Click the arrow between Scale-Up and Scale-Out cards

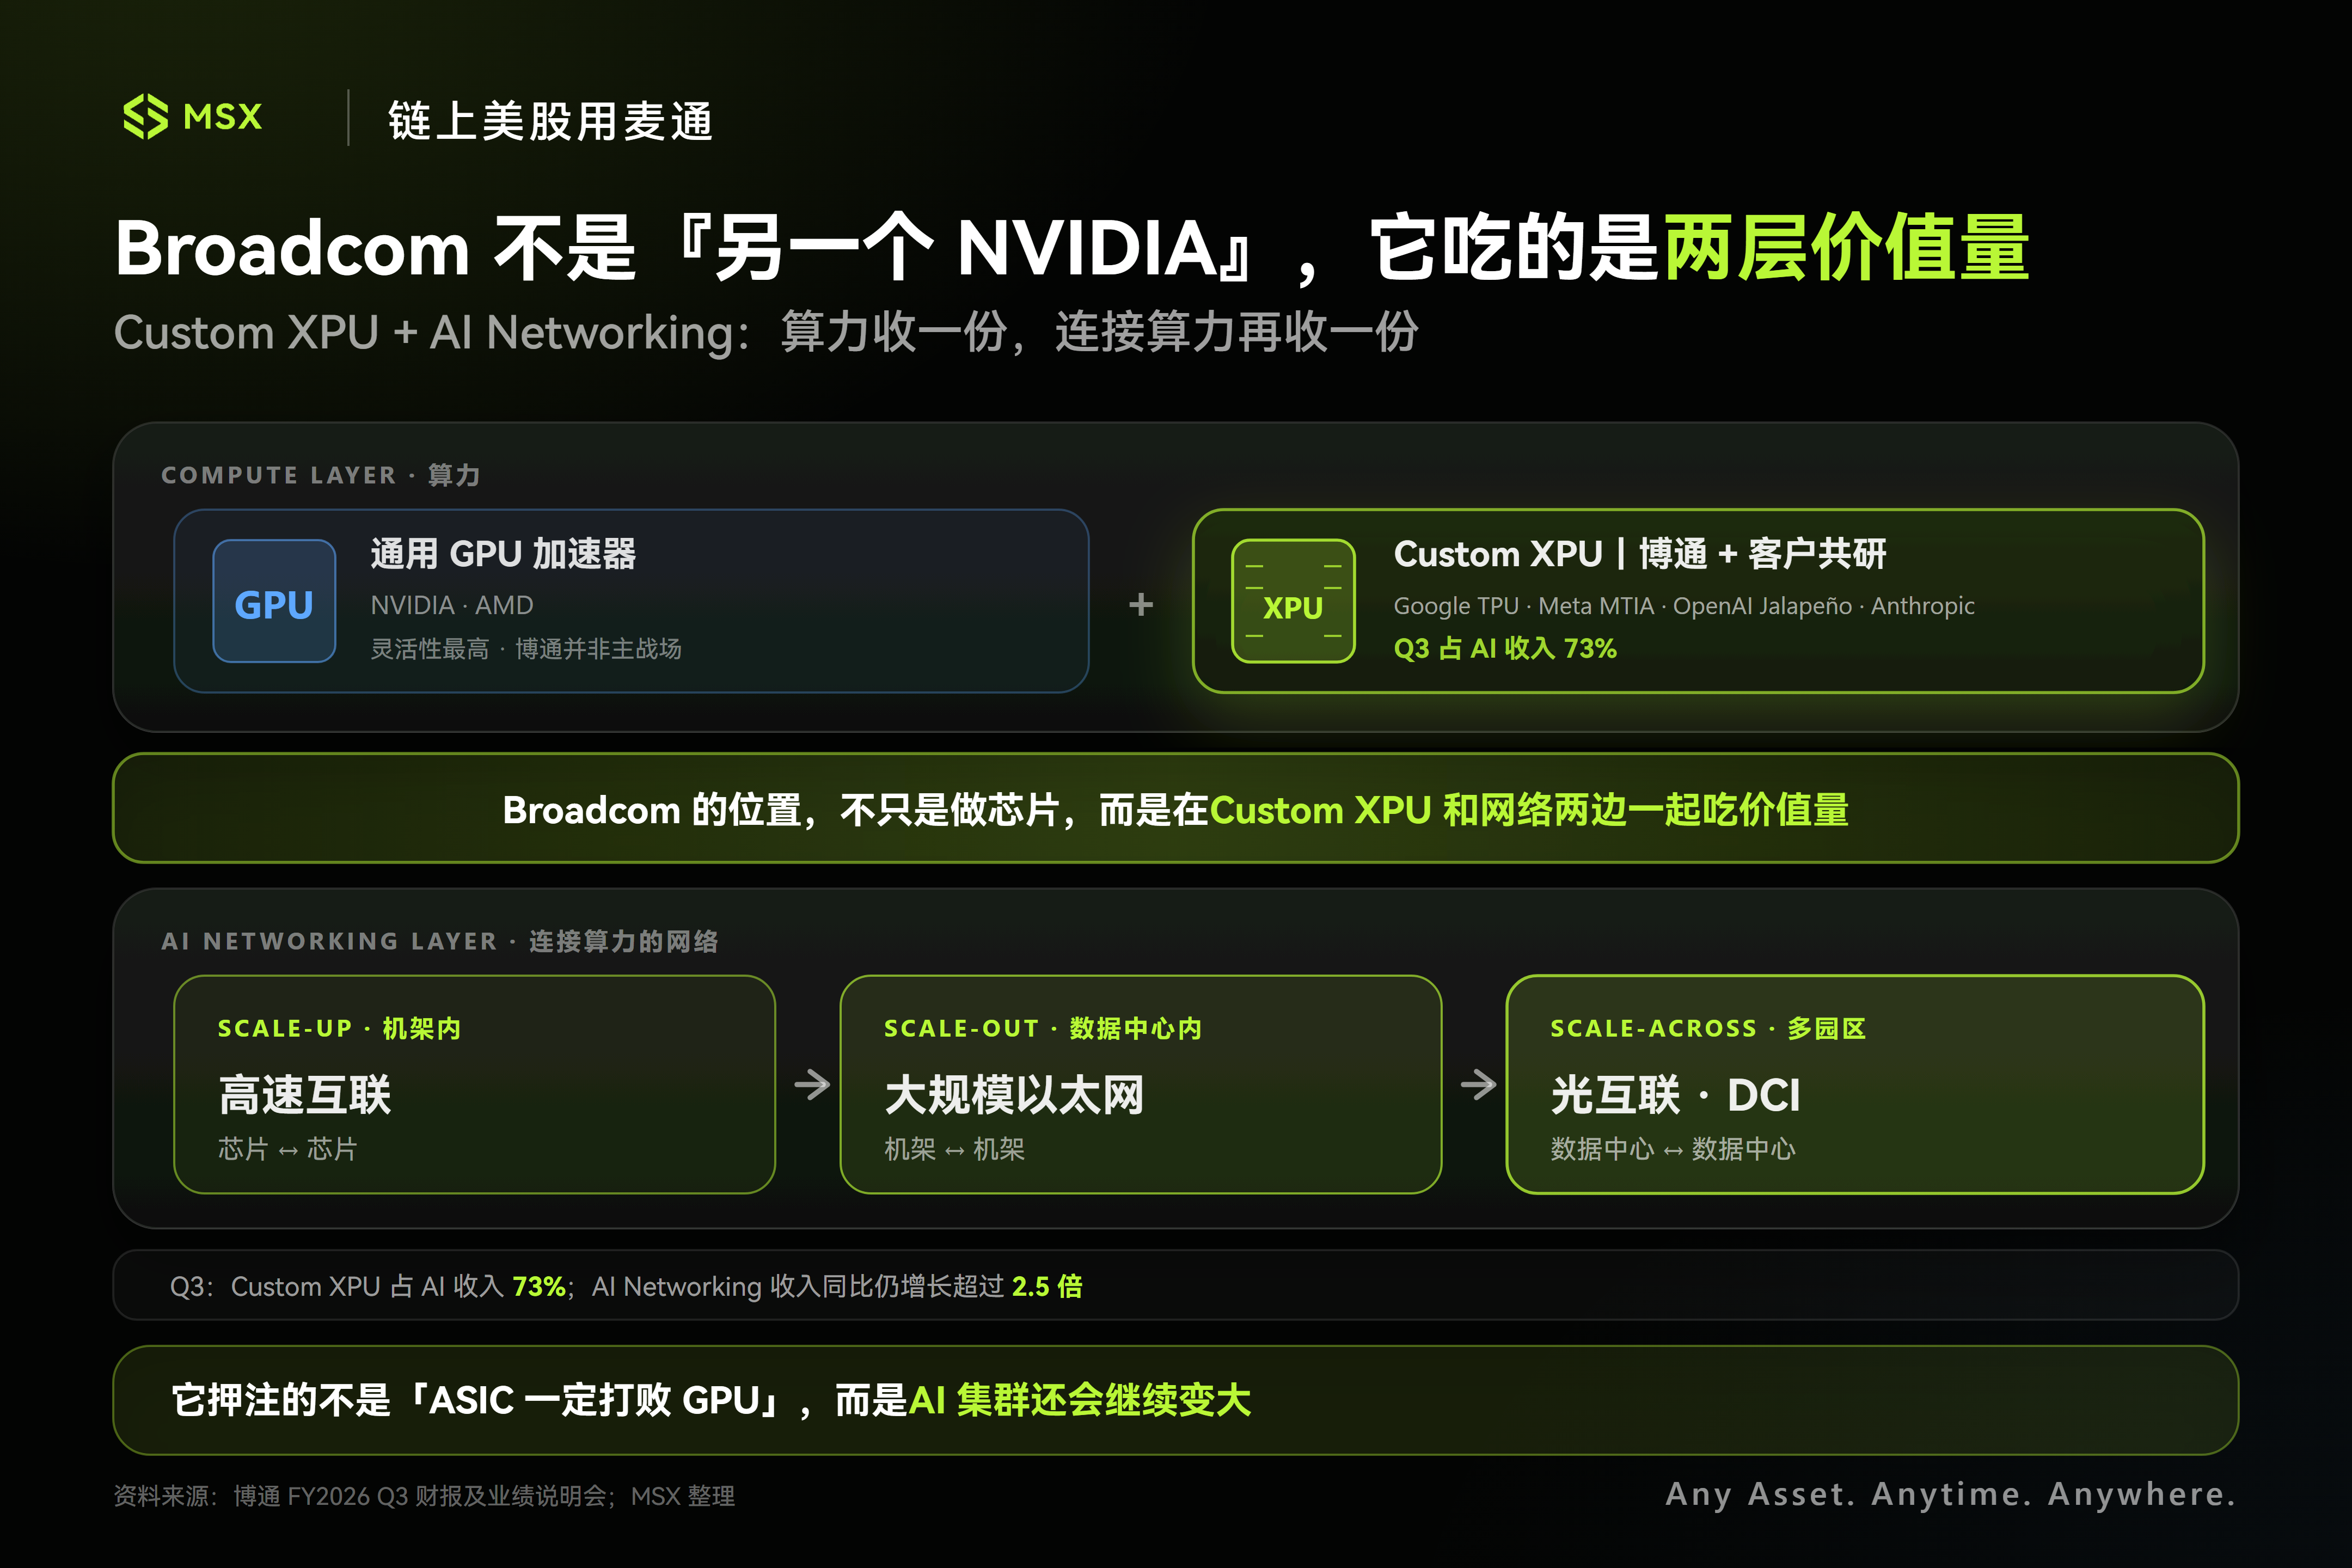(x=812, y=1085)
